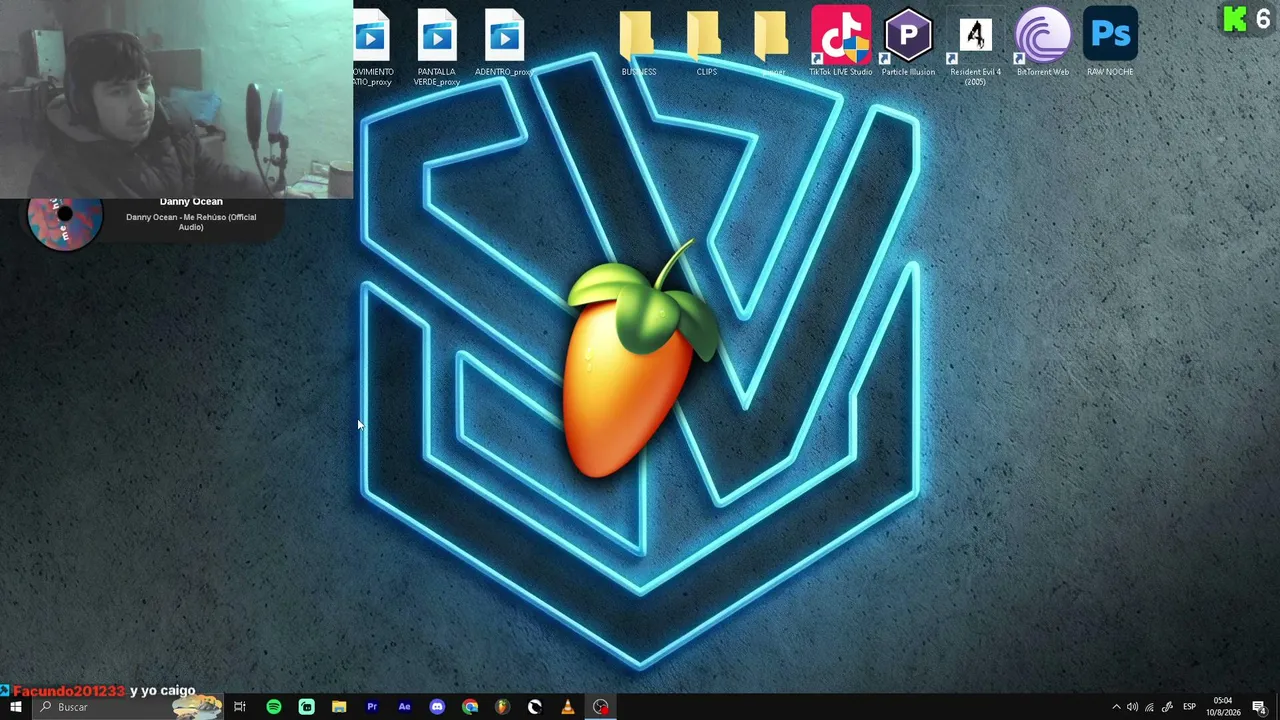Select the Resident Evil 4 (2005) shortcut
Screen dimensions: 1280x720
pos(975,46)
